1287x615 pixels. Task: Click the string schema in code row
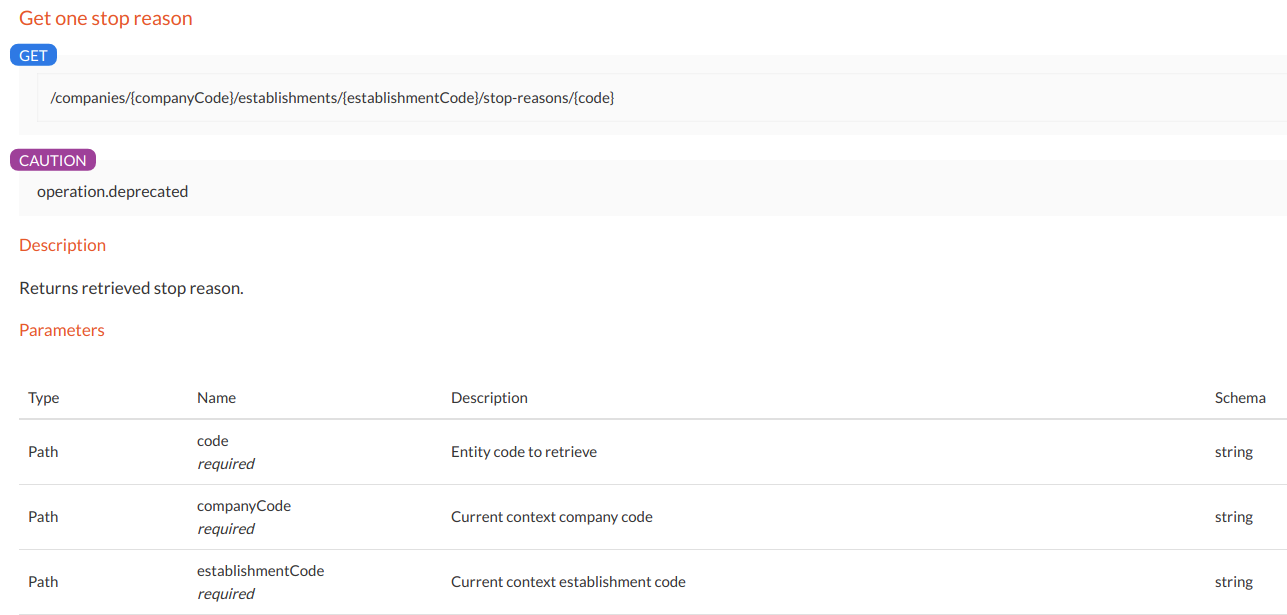click(x=1233, y=452)
